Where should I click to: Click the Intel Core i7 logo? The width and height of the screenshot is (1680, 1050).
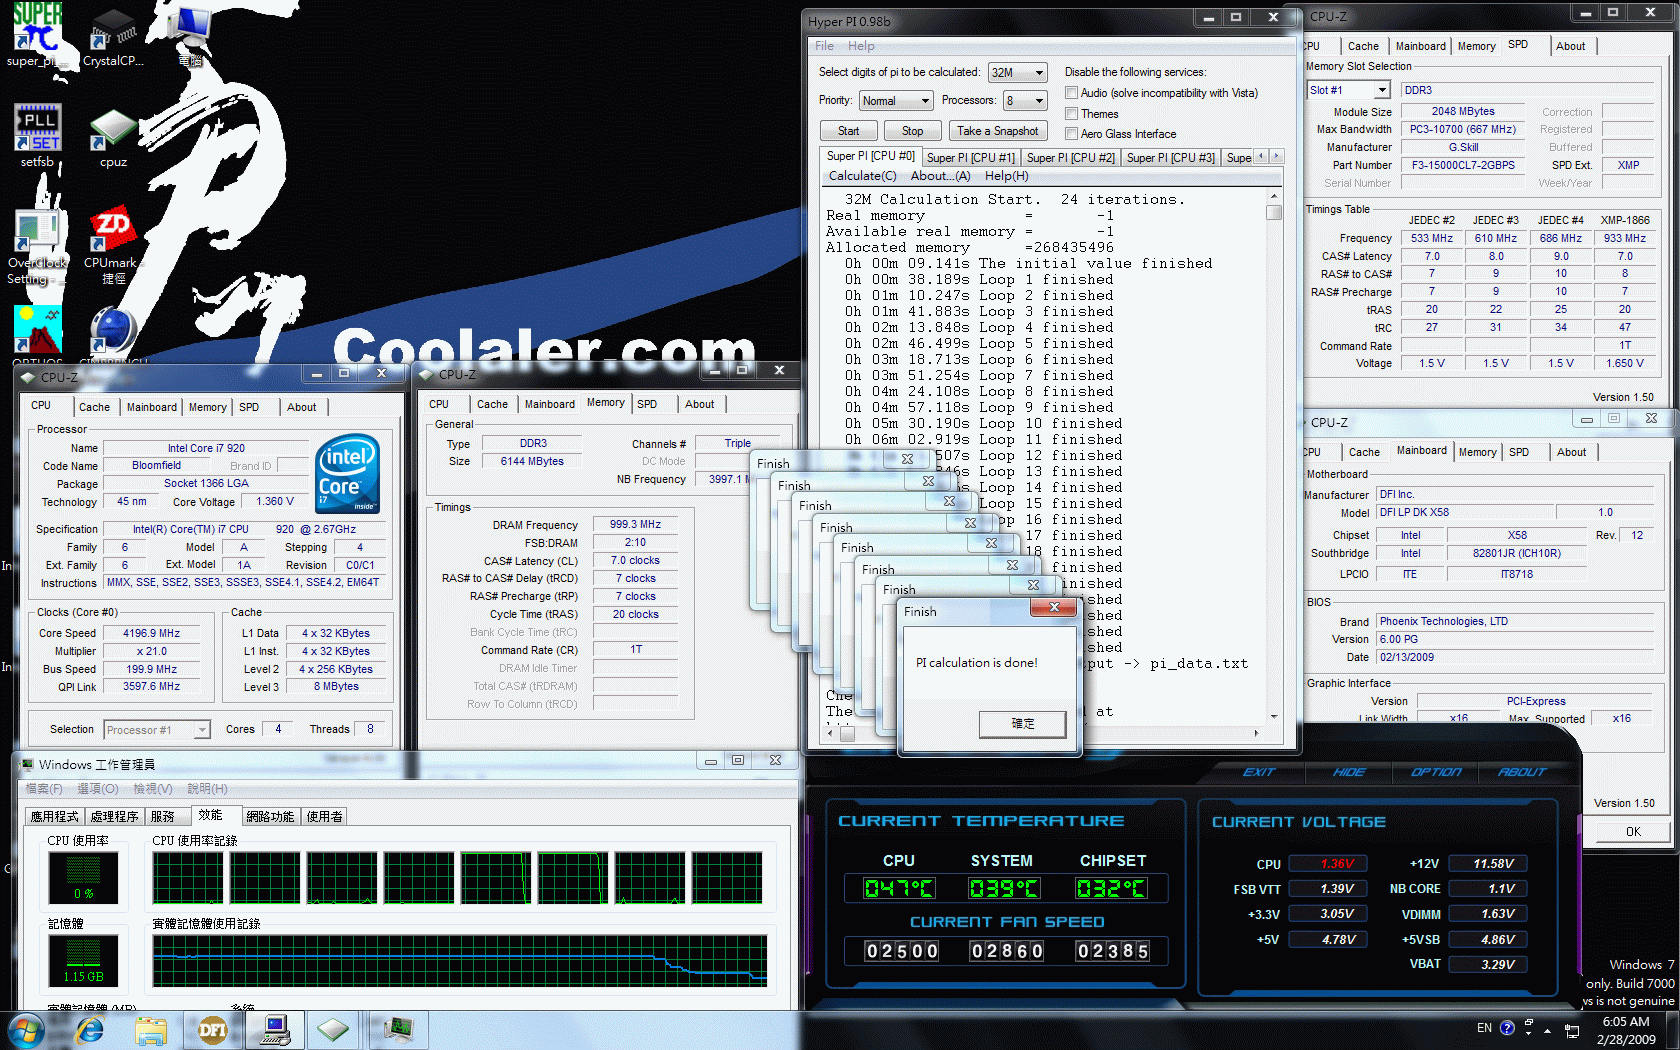coord(347,473)
